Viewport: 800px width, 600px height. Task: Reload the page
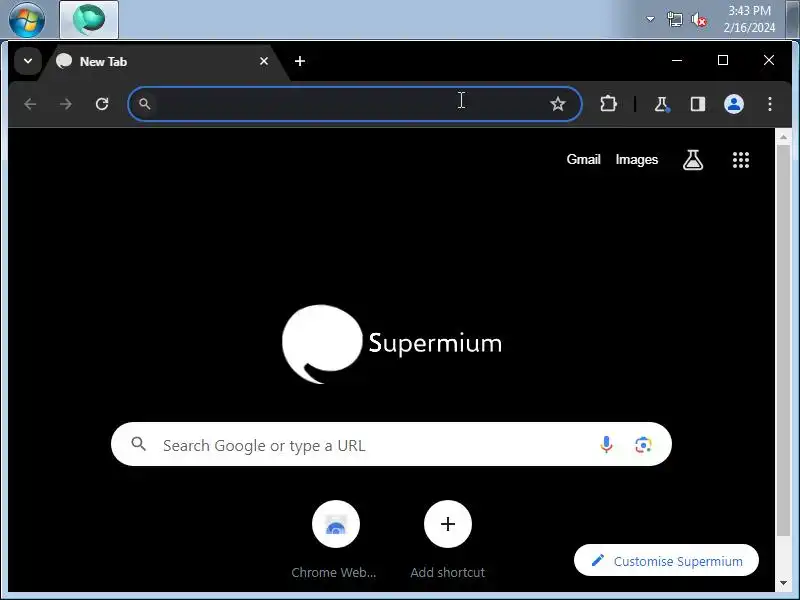coord(102,104)
